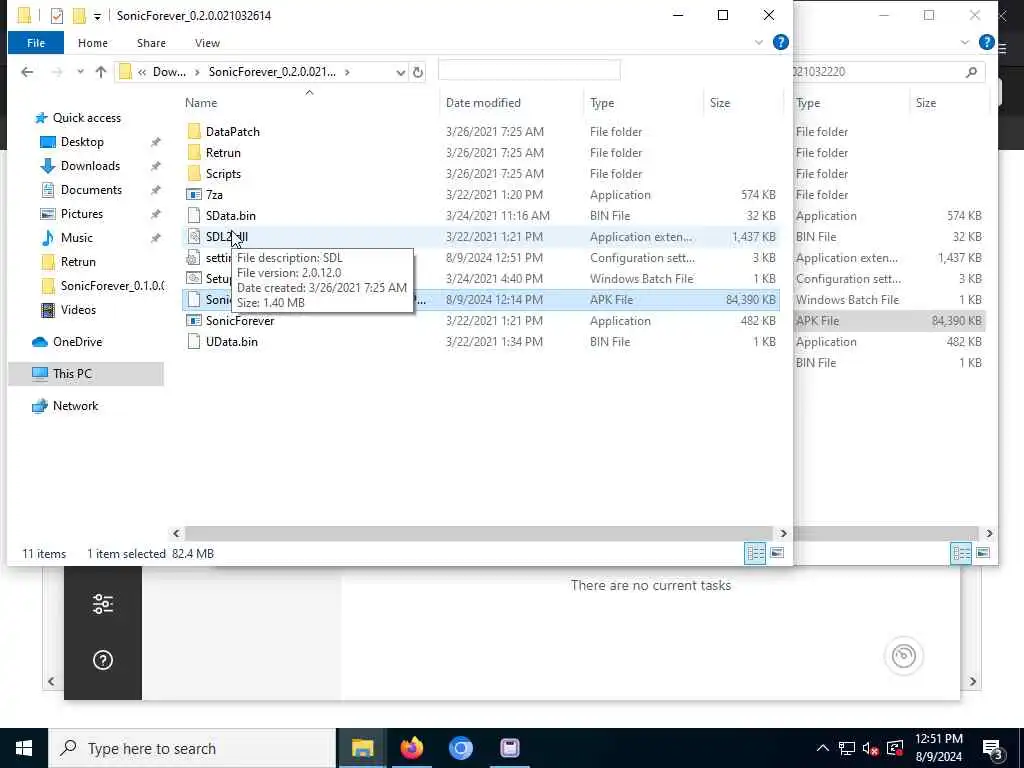
Task: Click the muted volume tray icon
Action: click(x=870, y=749)
